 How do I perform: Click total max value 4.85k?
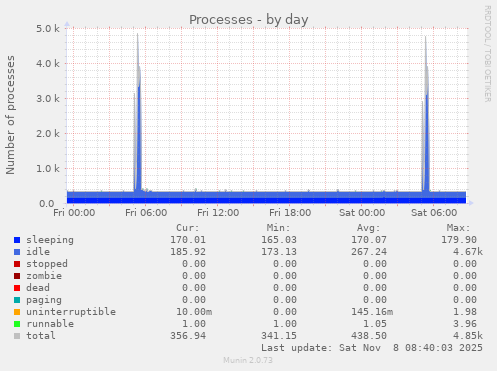[468, 336]
